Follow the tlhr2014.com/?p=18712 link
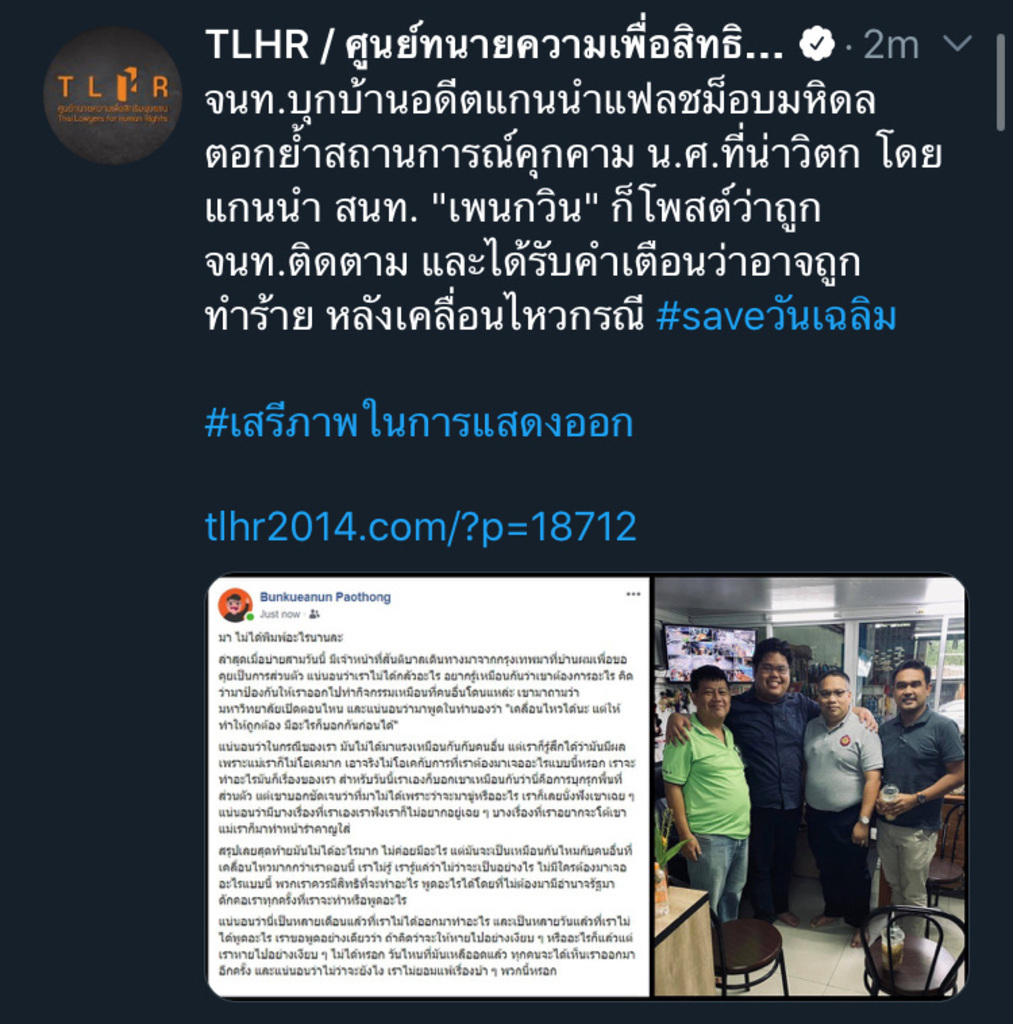Viewport: 1013px width, 1024px height. (421, 527)
